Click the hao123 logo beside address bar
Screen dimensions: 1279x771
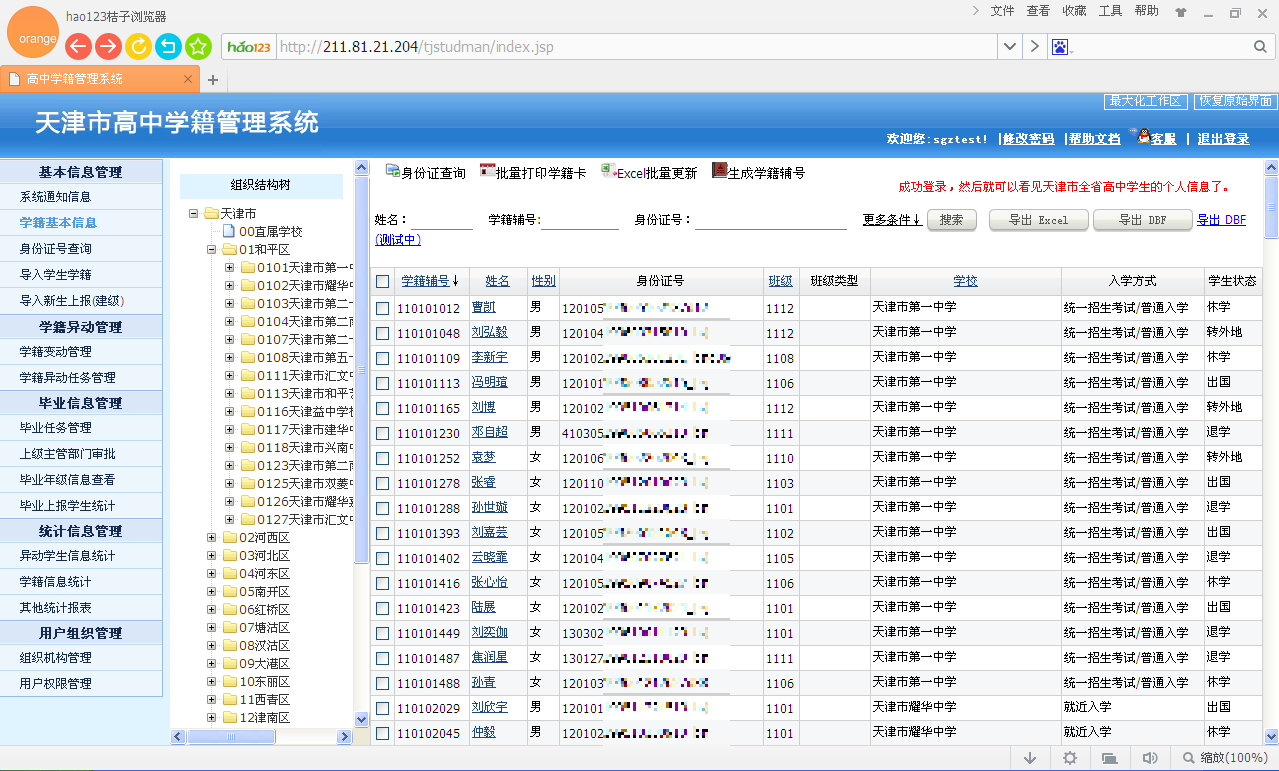(x=250, y=47)
